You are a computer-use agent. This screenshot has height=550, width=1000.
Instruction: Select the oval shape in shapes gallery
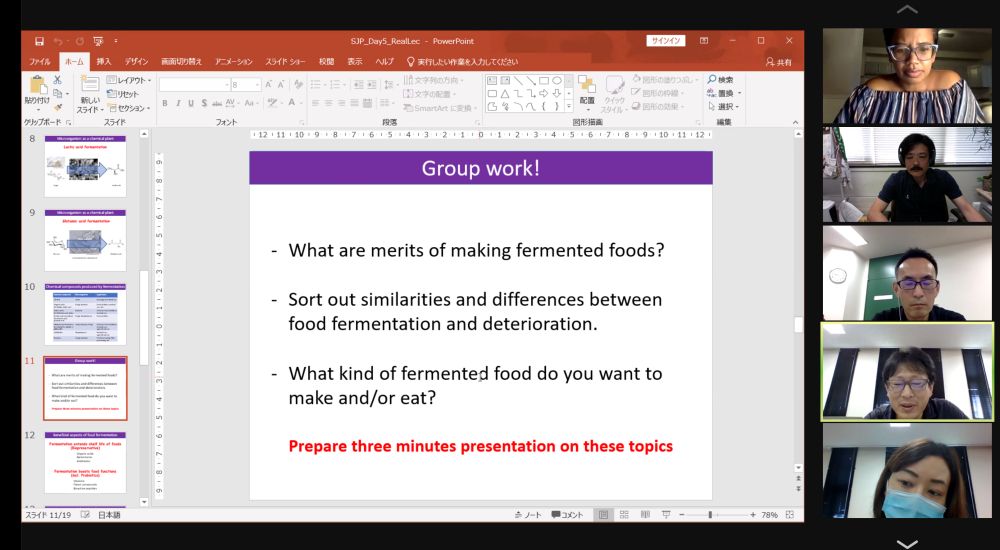(x=557, y=80)
